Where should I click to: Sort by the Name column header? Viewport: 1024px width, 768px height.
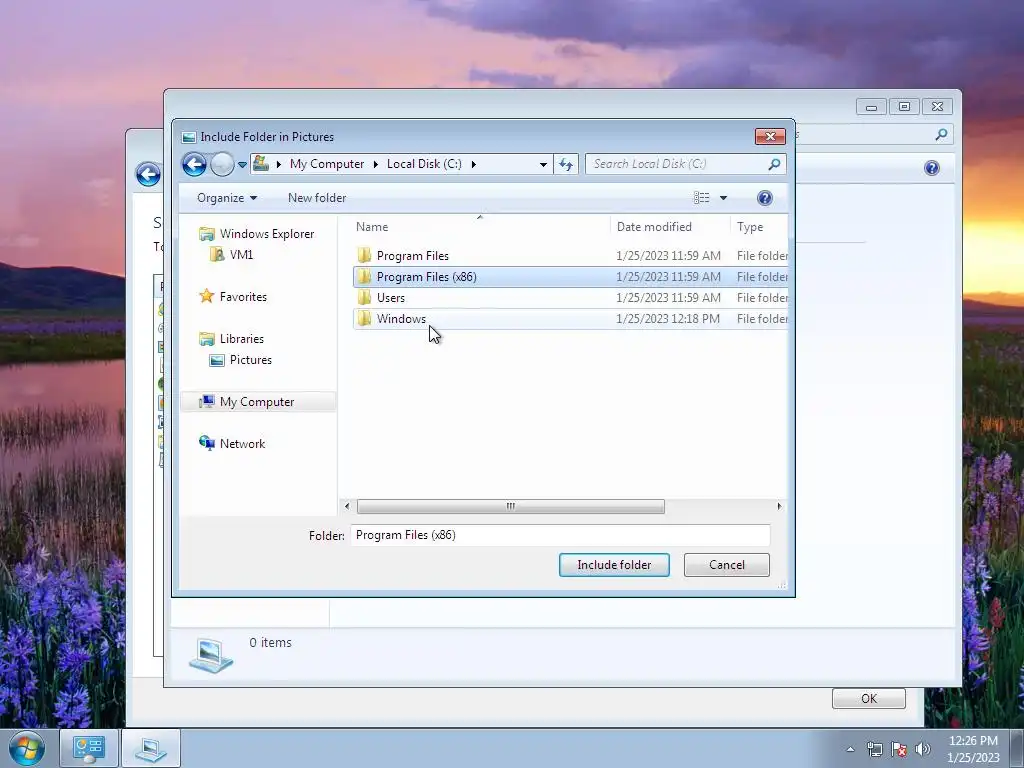click(x=372, y=227)
